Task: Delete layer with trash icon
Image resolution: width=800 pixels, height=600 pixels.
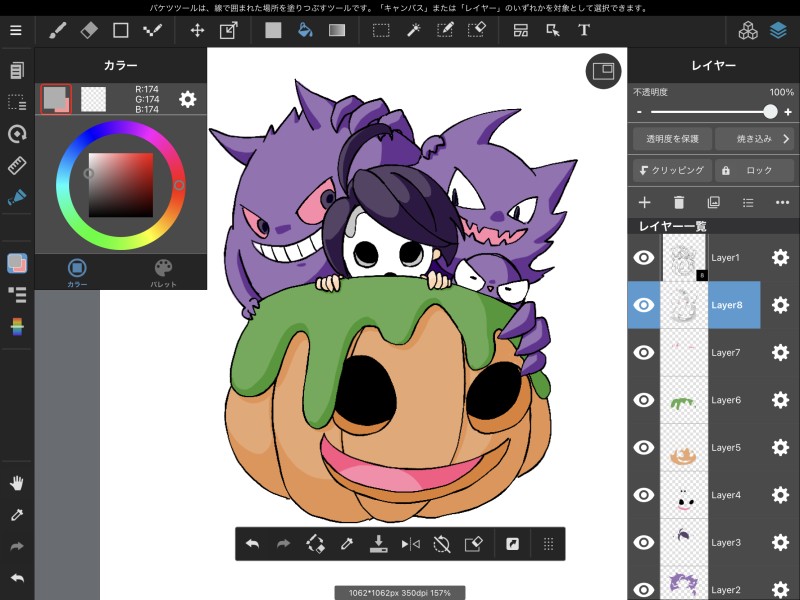Action: [679, 203]
